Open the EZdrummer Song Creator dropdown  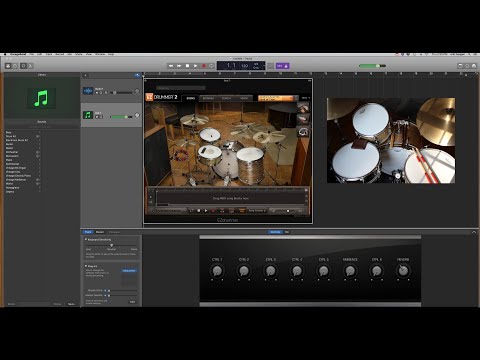pyautogui.click(x=257, y=211)
